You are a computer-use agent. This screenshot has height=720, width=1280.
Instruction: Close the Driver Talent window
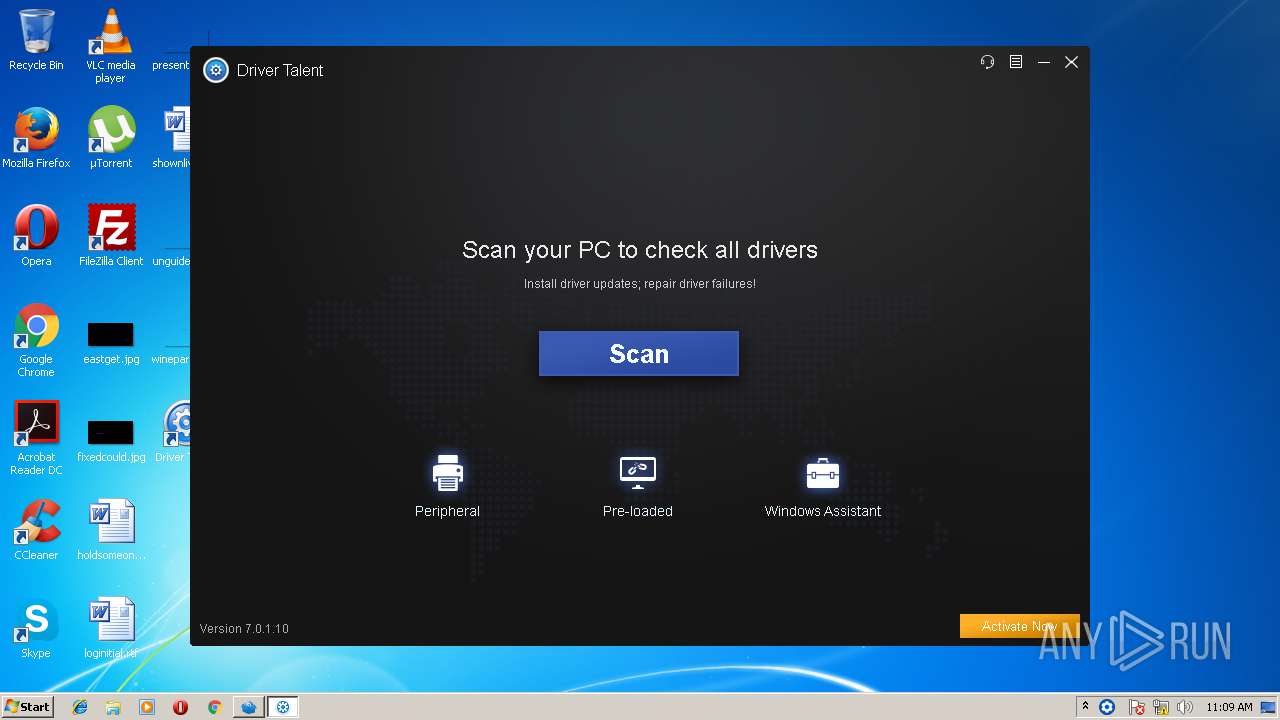point(1071,62)
